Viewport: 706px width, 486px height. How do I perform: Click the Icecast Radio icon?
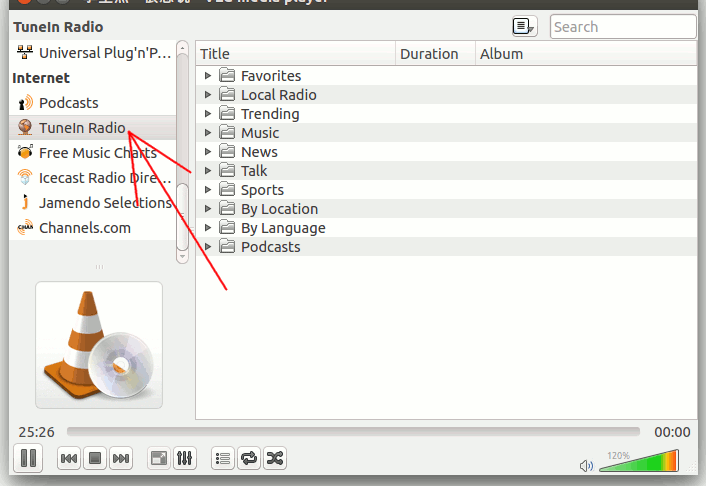[x=25, y=177]
